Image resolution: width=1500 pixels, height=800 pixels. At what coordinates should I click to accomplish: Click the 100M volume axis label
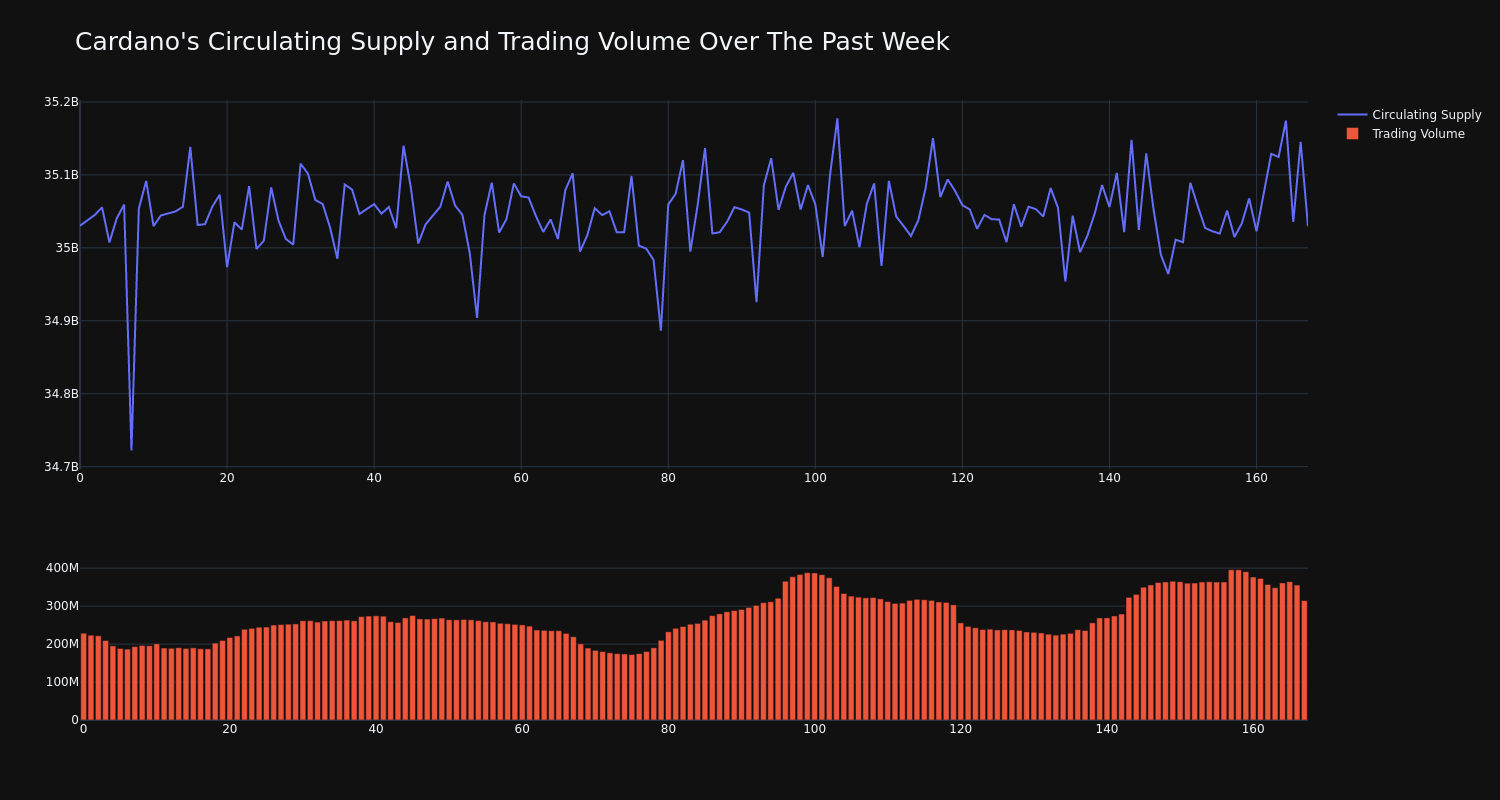(61, 682)
